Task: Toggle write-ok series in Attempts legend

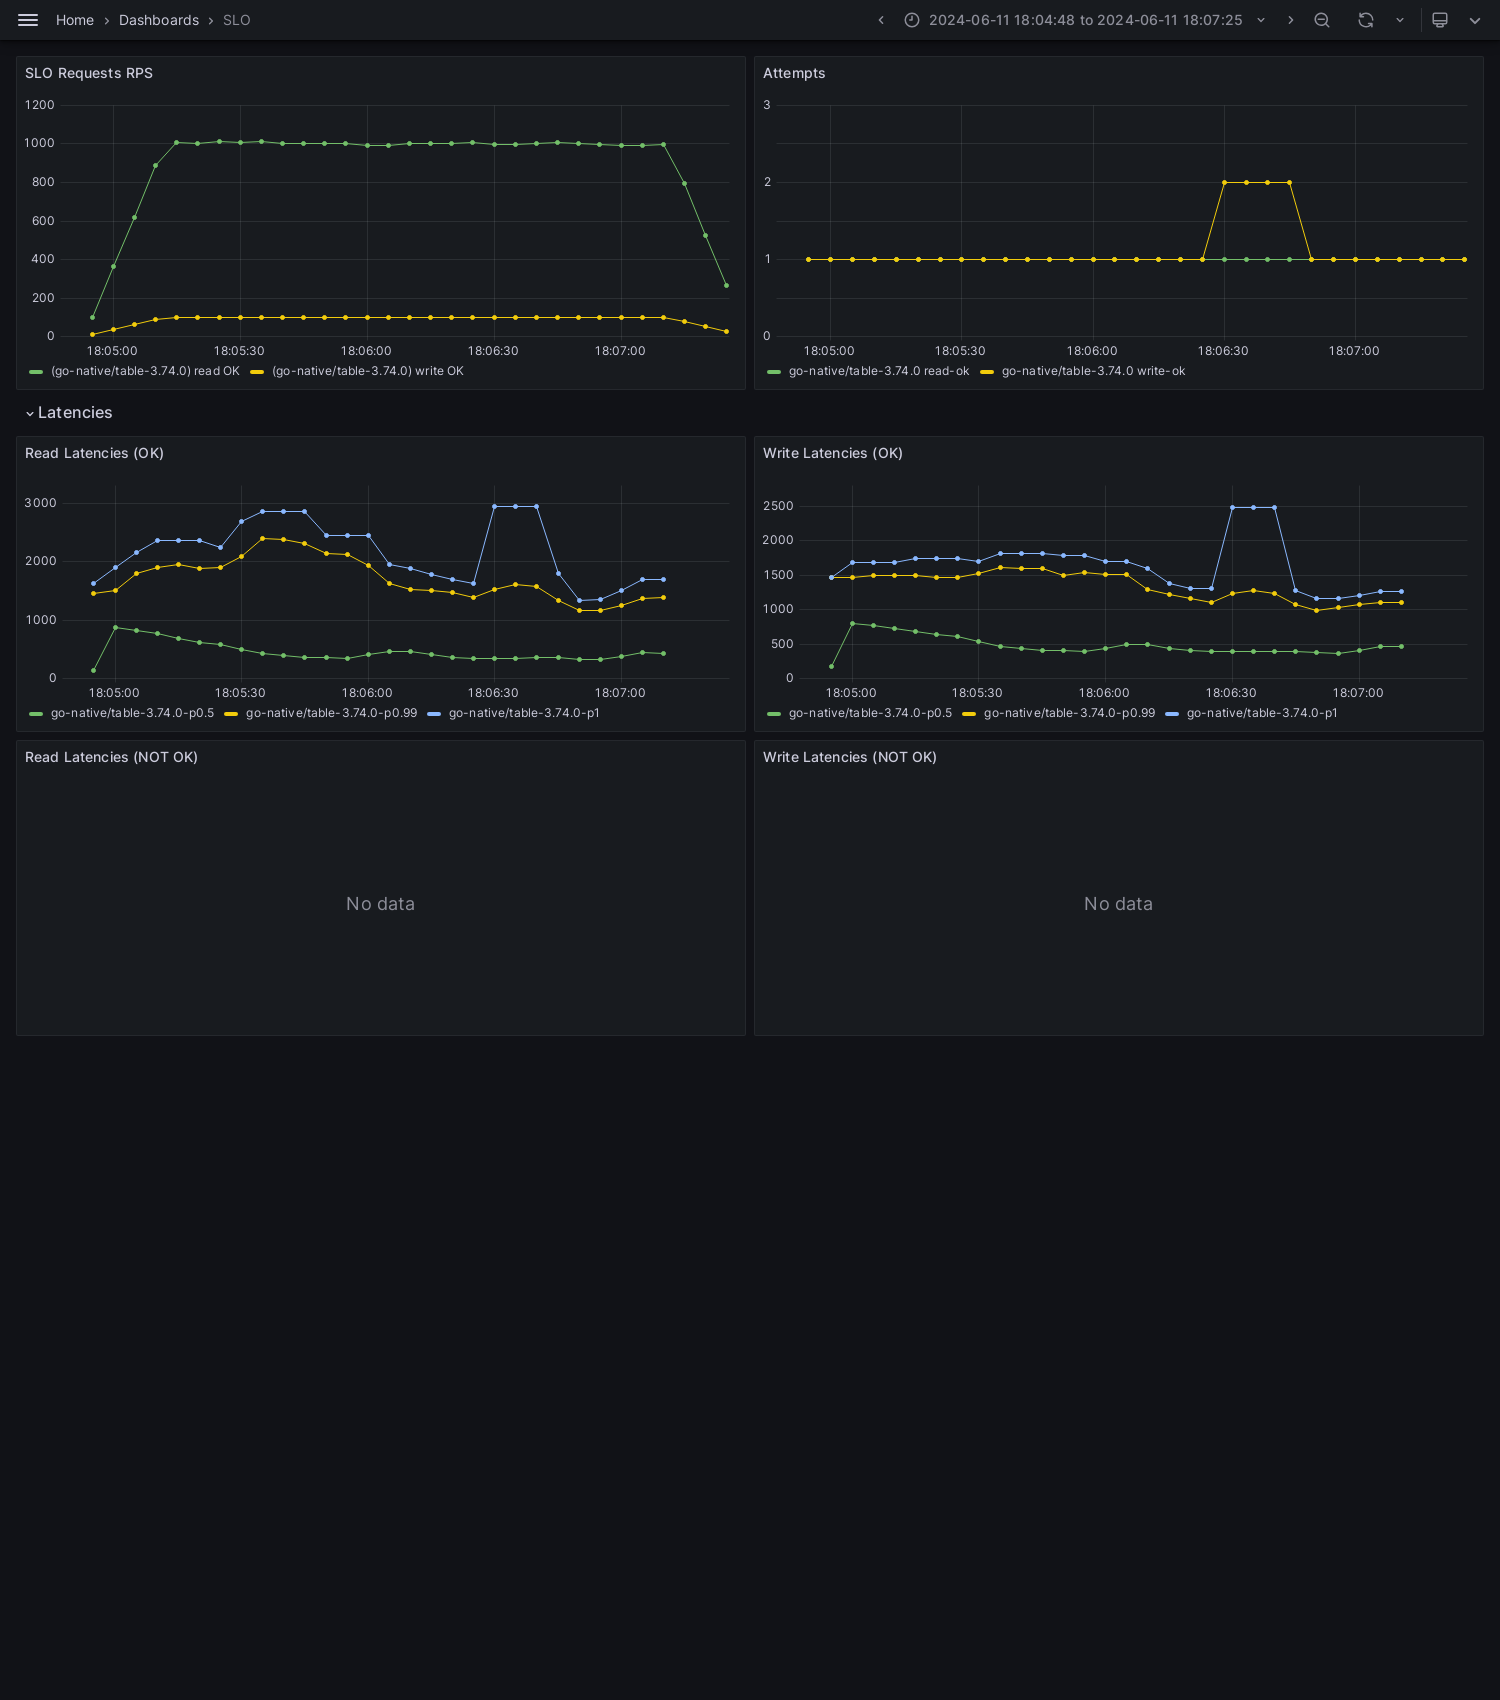Action: (x=1093, y=371)
